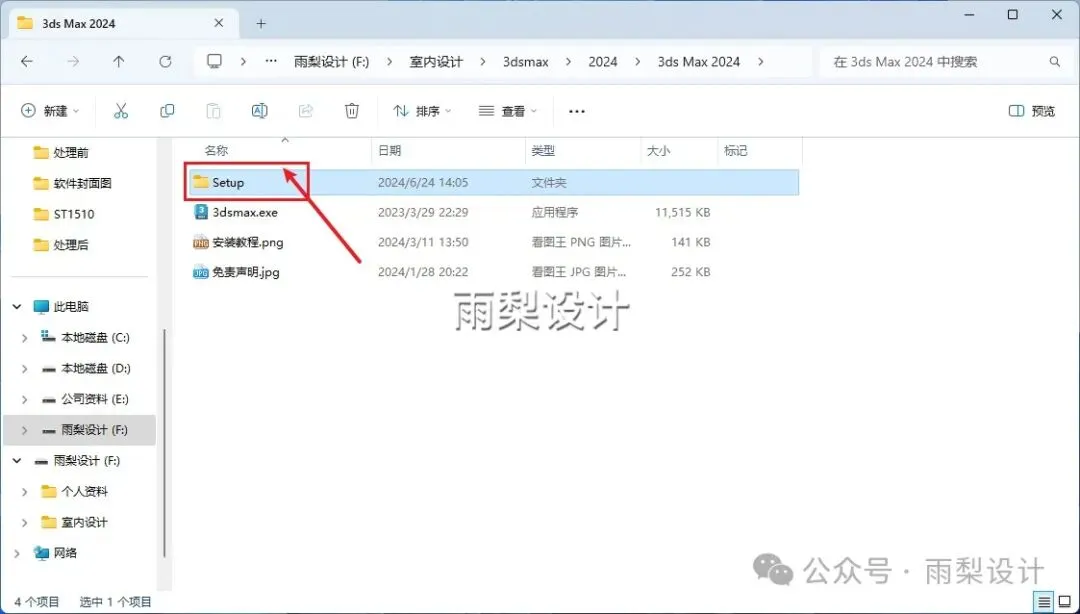Click the Paste clipboard icon
1080x614 pixels.
click(x=214, y=111)
